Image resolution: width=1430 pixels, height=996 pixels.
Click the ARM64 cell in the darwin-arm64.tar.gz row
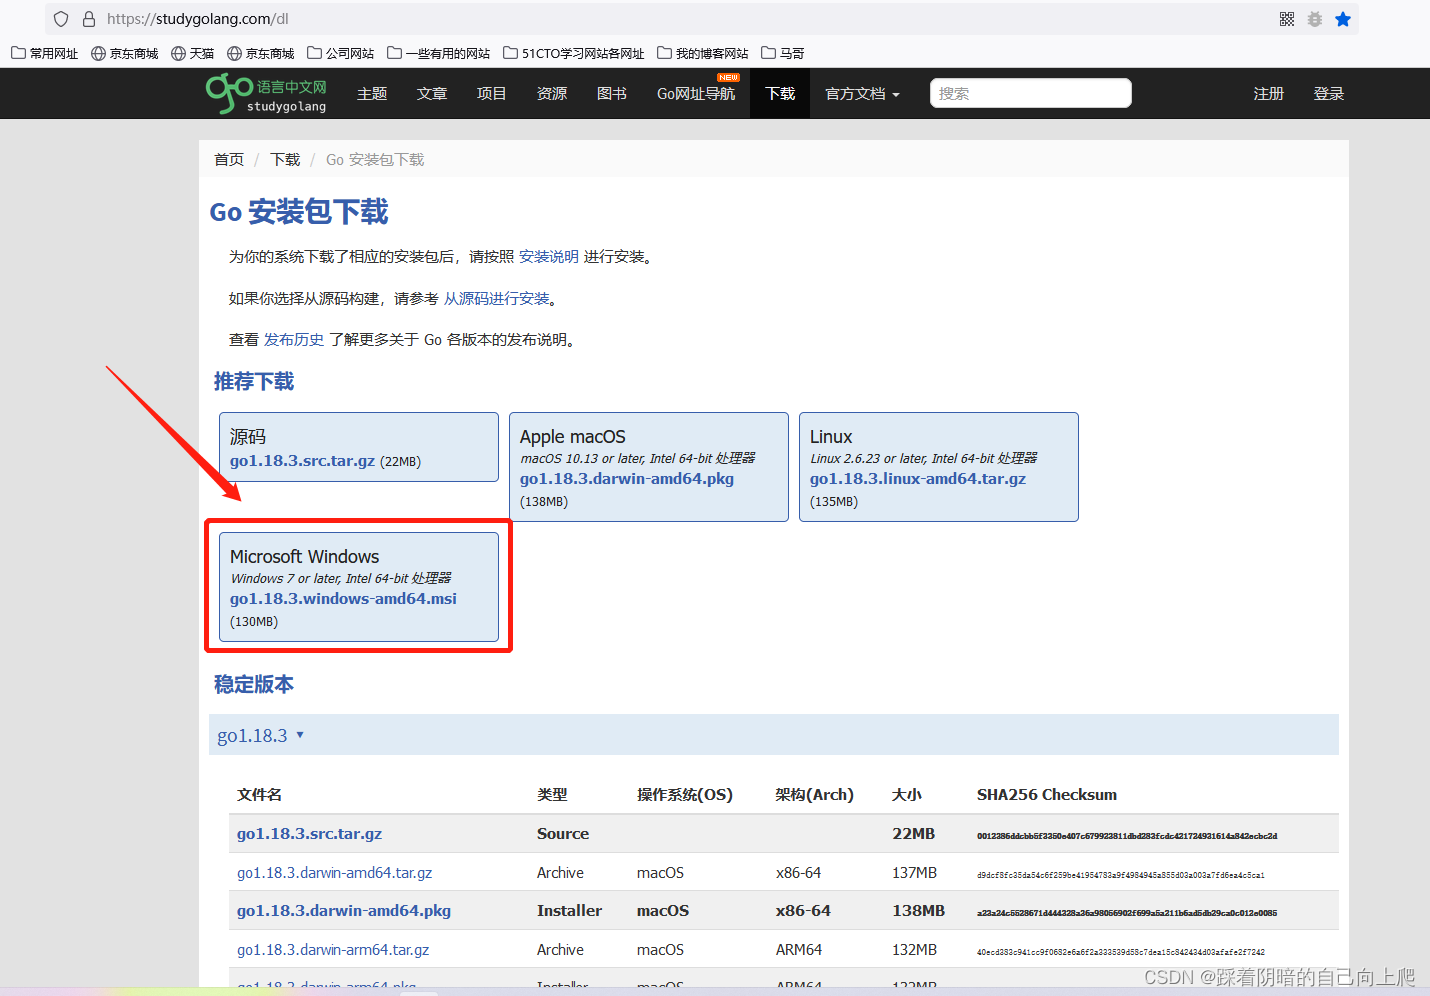[x=799, y=950]
